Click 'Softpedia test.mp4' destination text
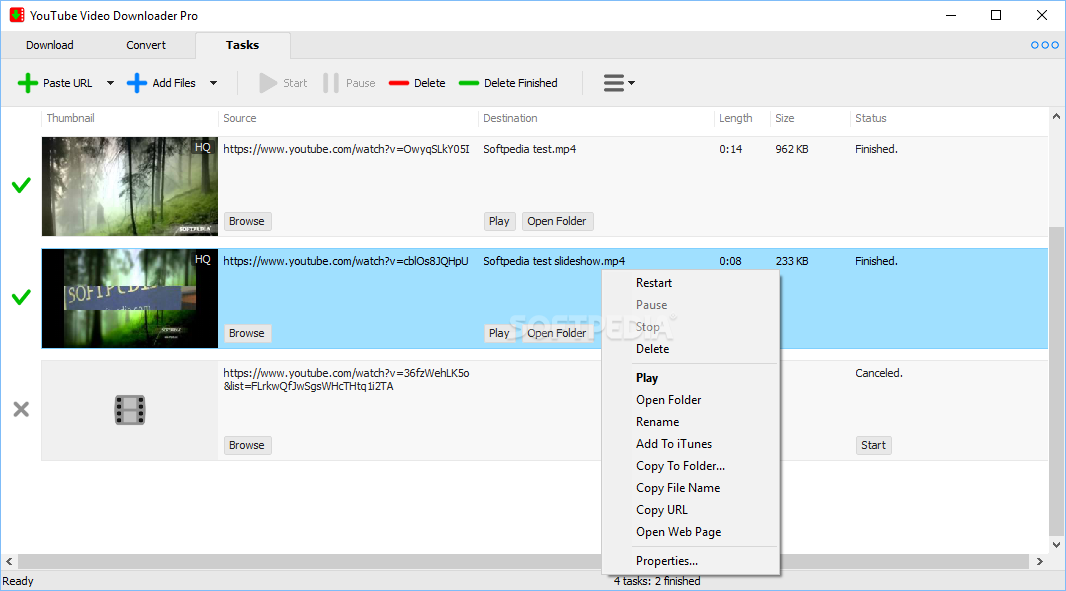 click(530, 149)
